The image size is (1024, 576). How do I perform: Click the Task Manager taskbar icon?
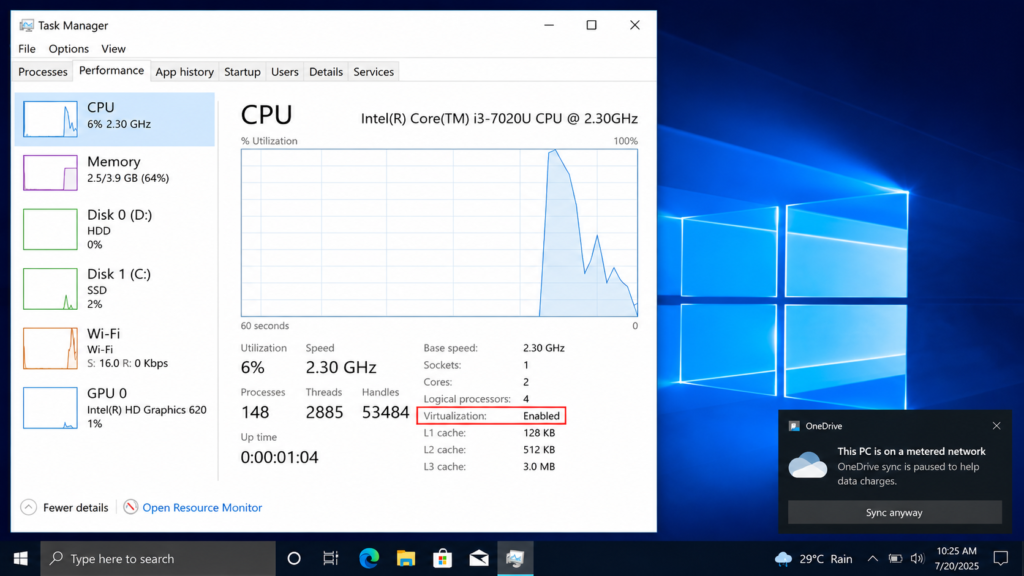pos(515,558)
